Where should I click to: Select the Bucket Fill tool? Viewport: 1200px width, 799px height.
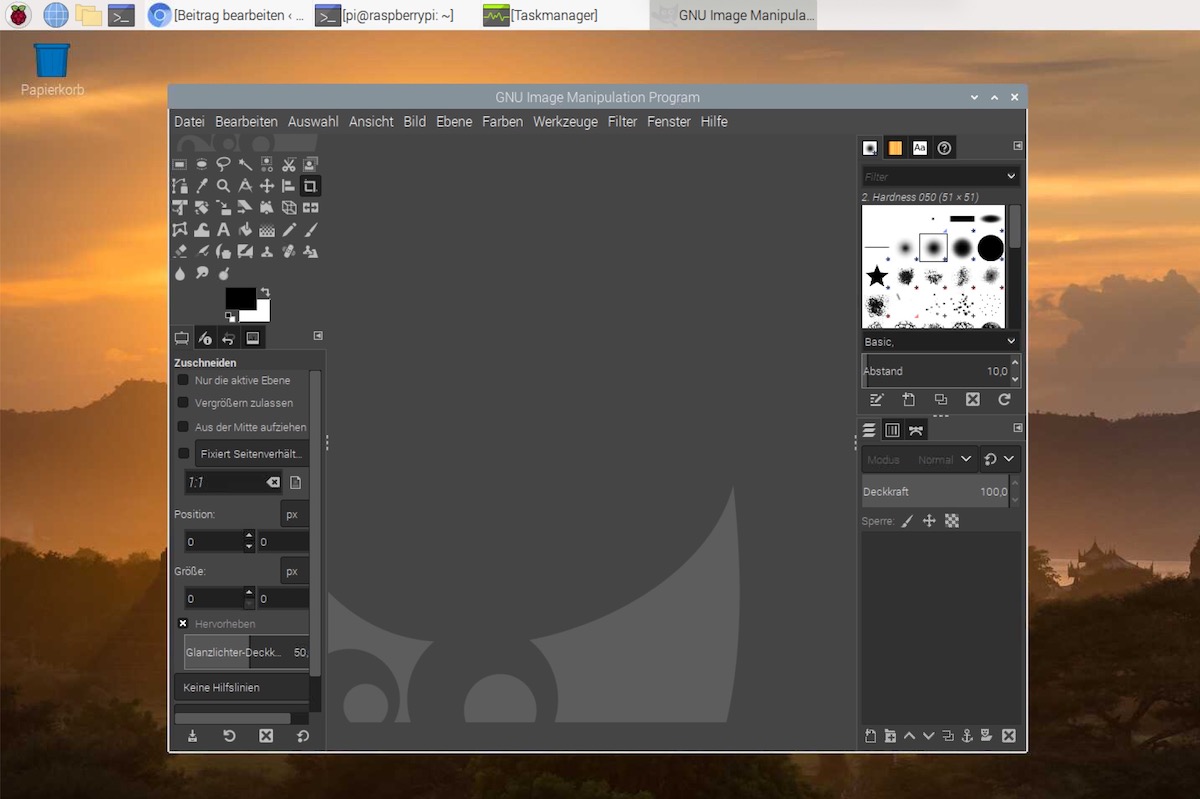tap(245, 229)
